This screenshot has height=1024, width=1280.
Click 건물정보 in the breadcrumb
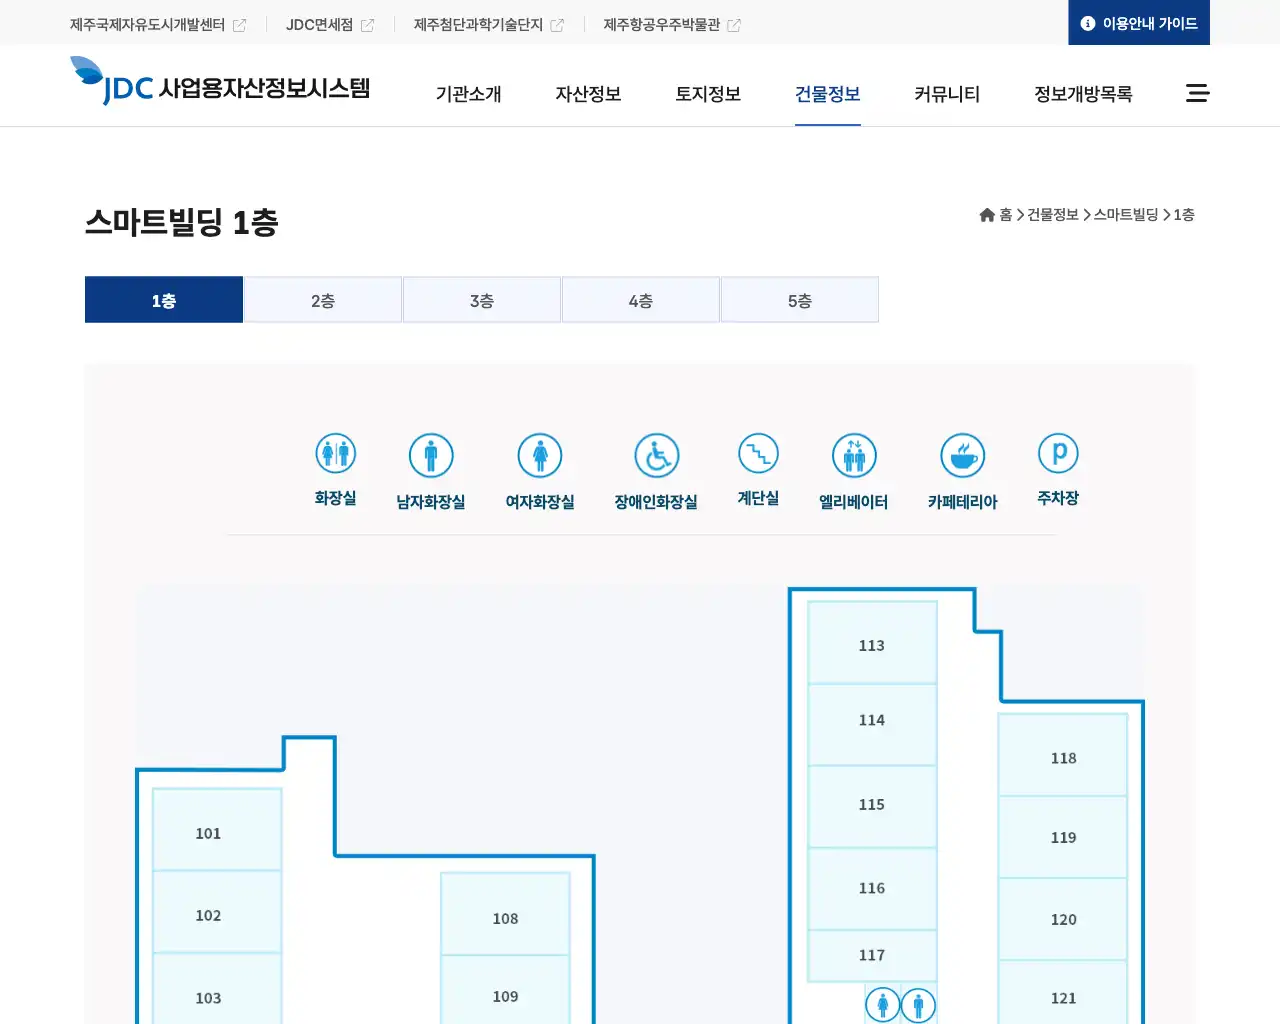coord(1053,215)
